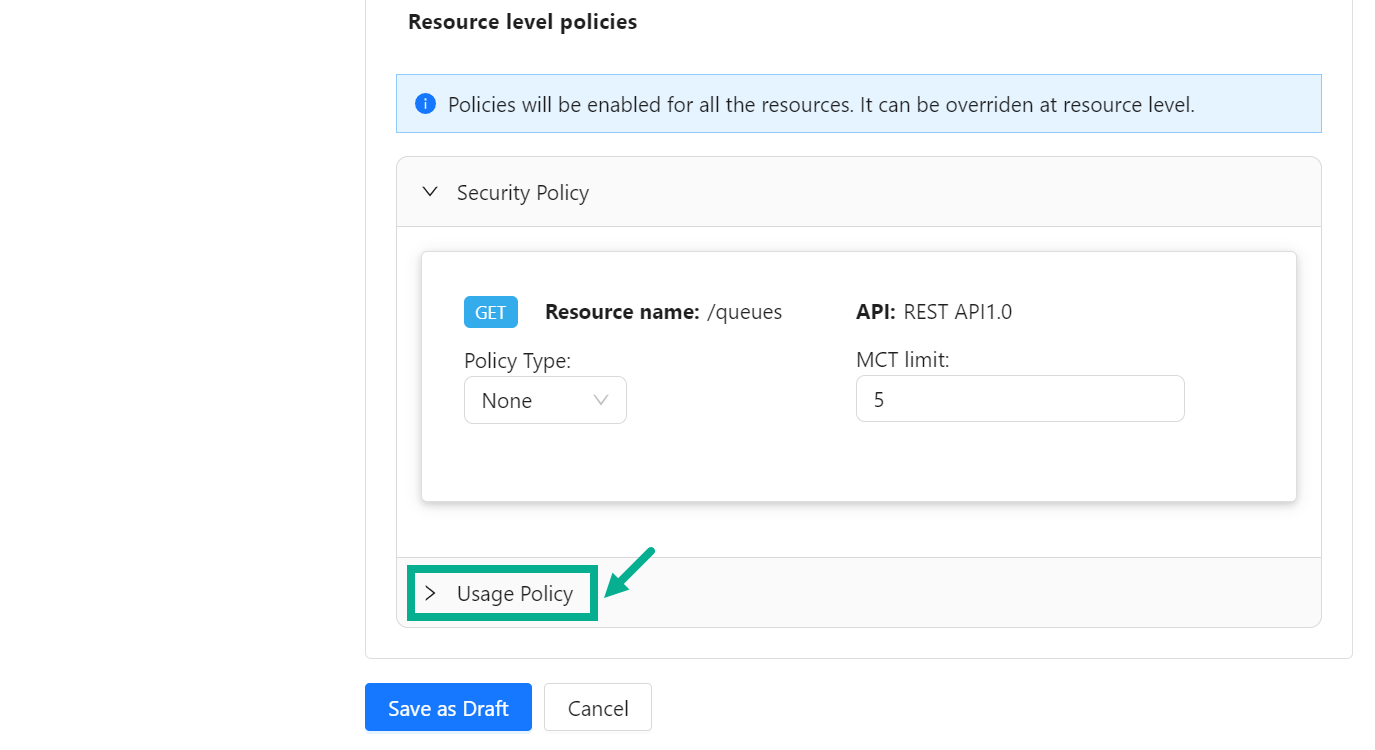Expand the Usage Policy section
This screenshot has height=750, width=1375.
point(514,593)
